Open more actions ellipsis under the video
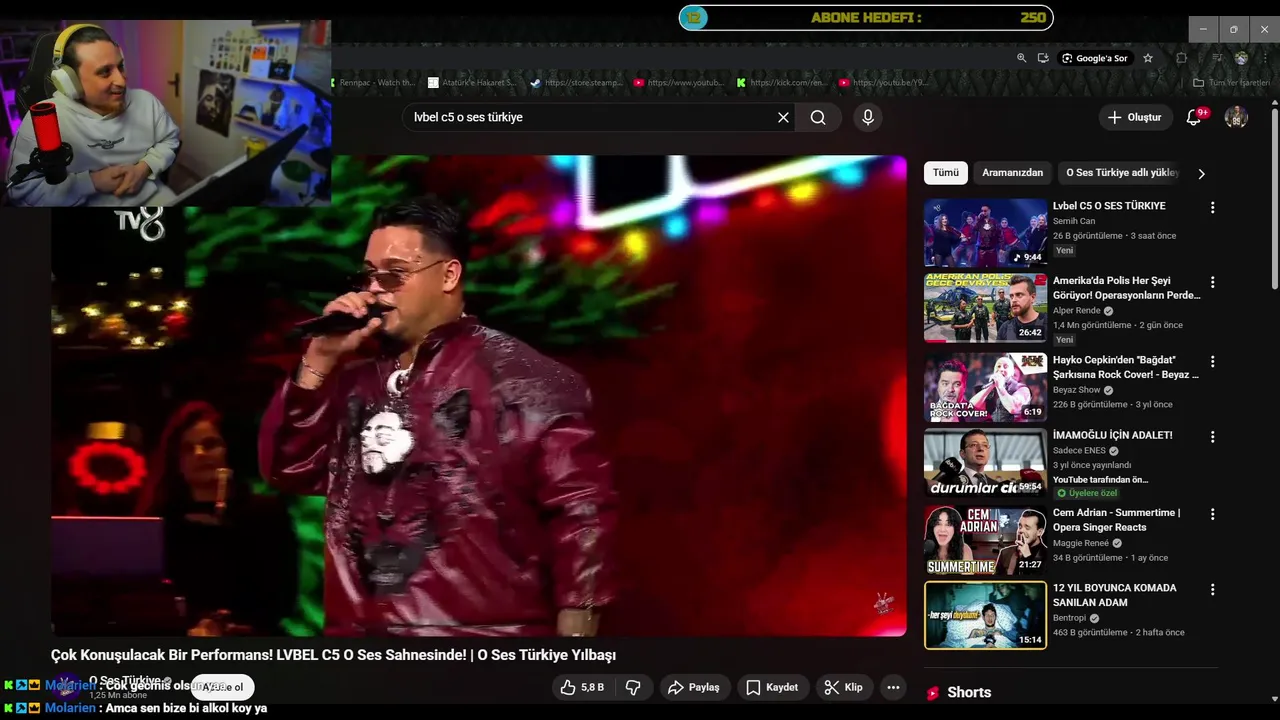1280x720 pixels. pyautogui.click(x=893, y=687)
